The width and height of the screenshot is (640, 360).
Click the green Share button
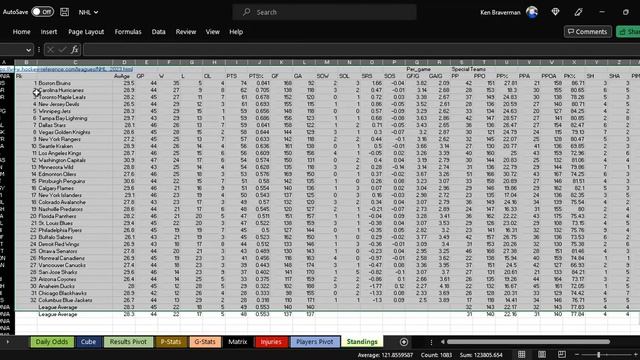pos(628,31)
